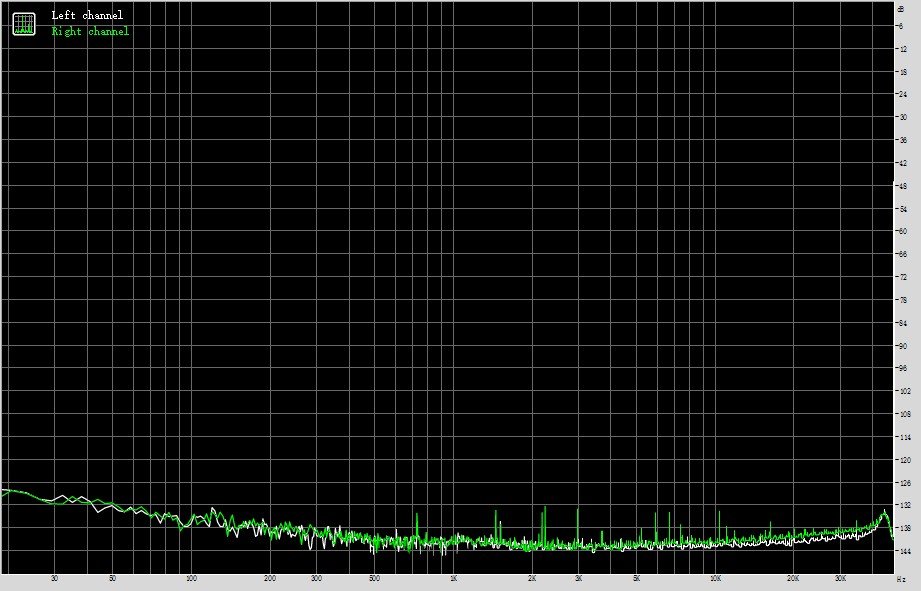This screenshot has height=591, width=921.
Task: Click the 300 Hz frequency axis label
Action: coord(317,579)
